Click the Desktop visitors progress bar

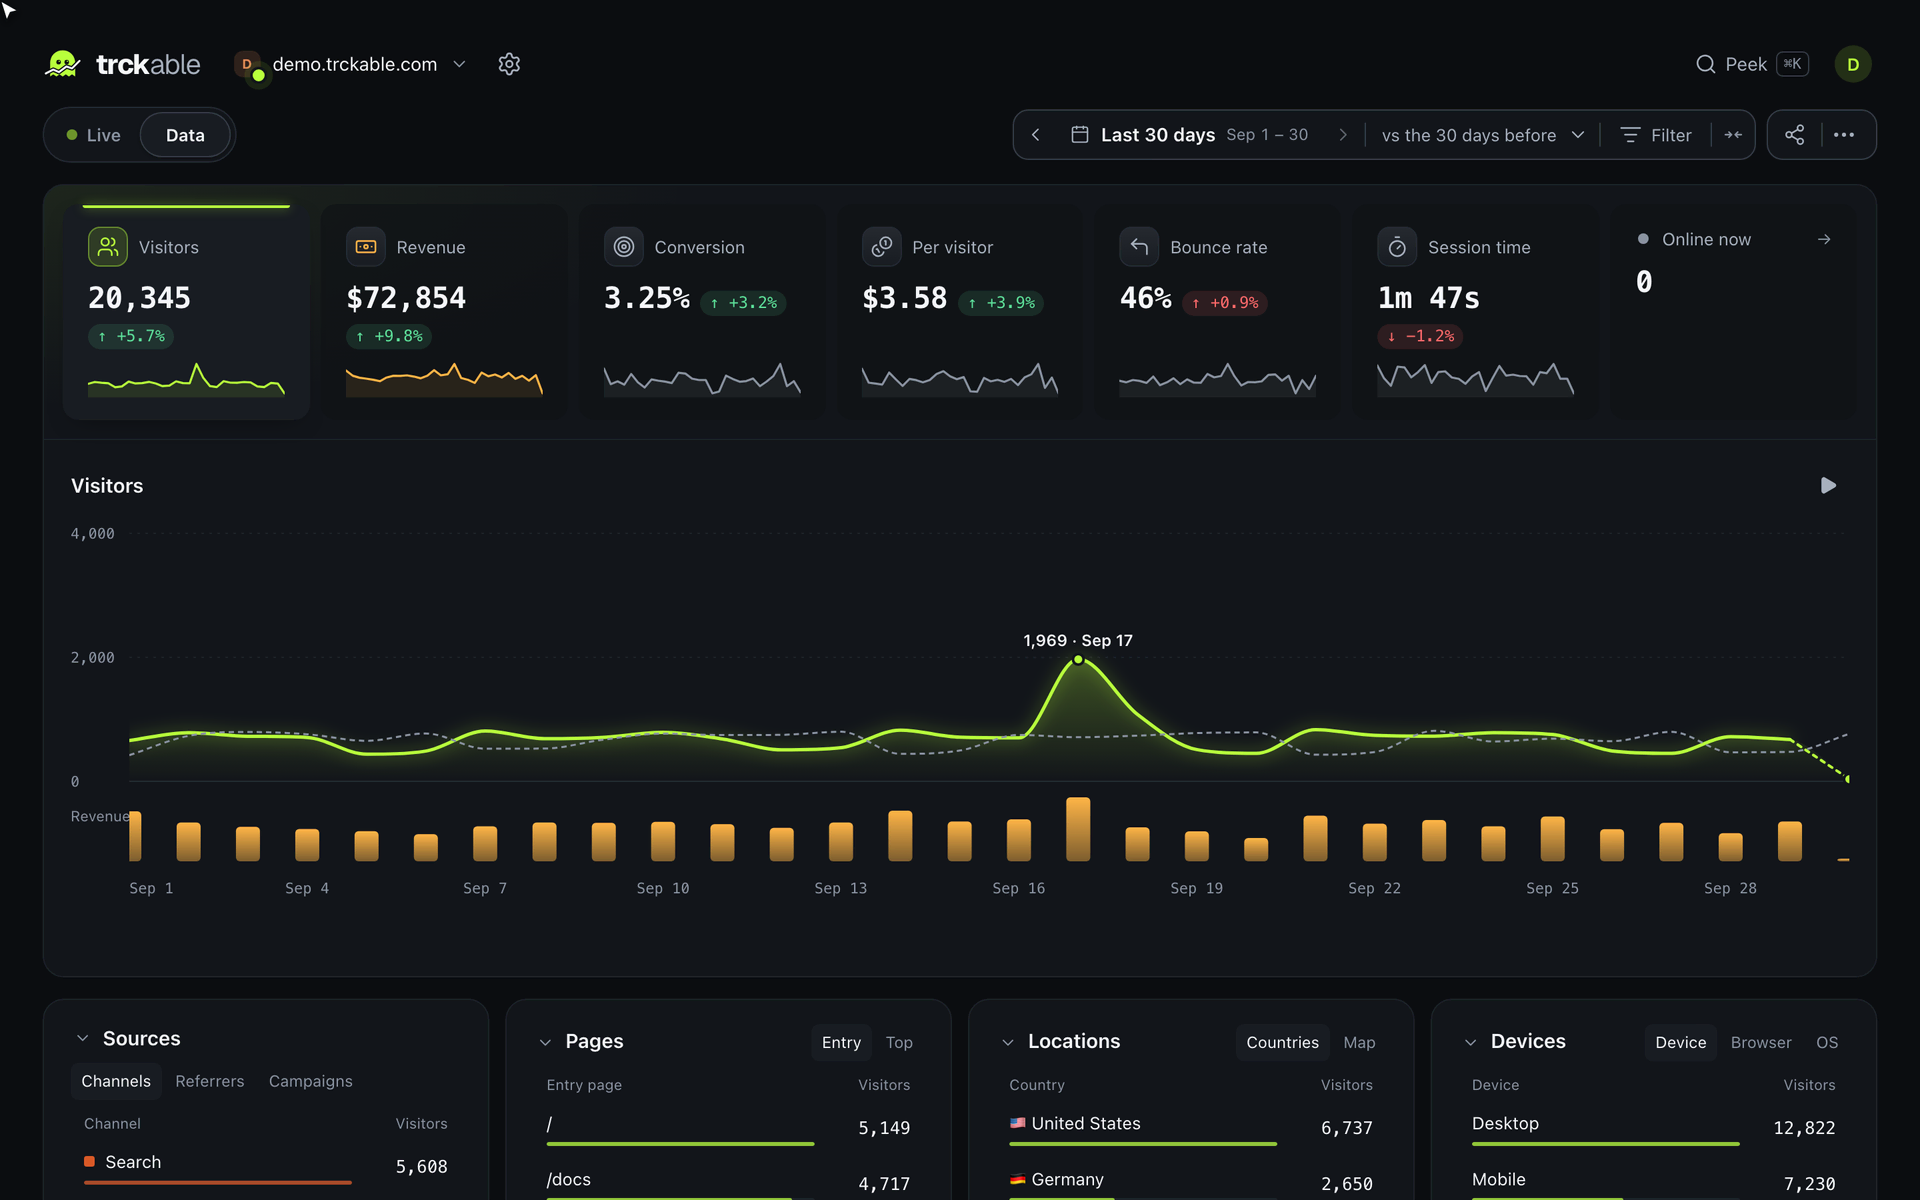tap(1606, 1143)
